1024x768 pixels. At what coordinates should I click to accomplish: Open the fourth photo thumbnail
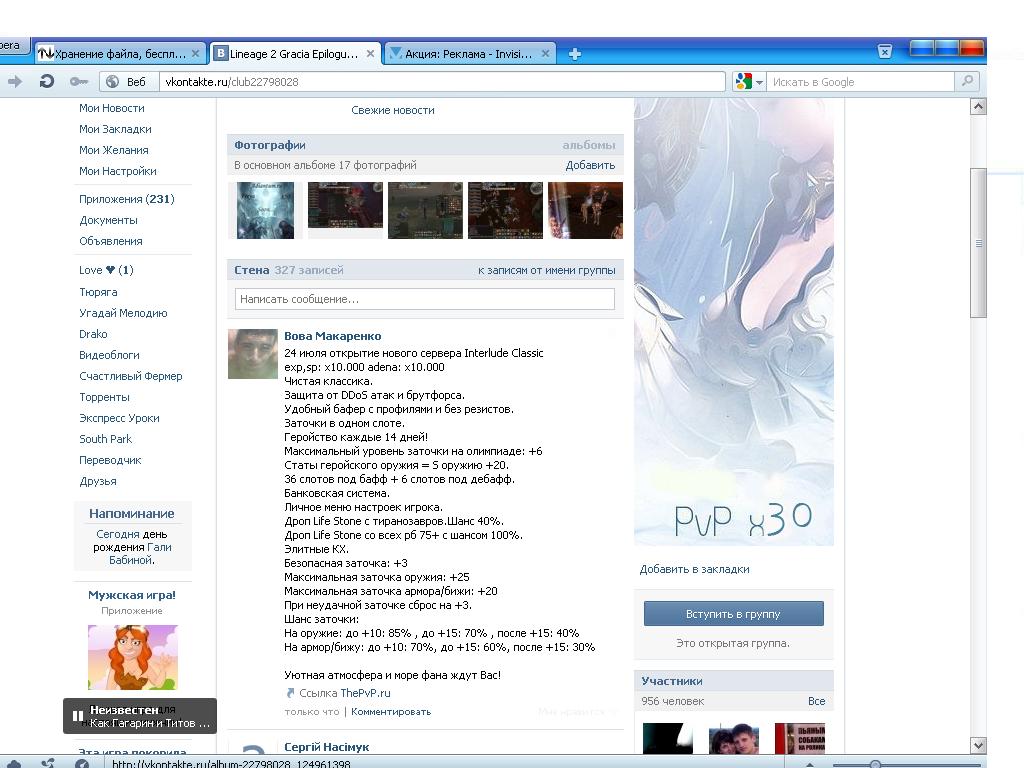tap(505, 210)
